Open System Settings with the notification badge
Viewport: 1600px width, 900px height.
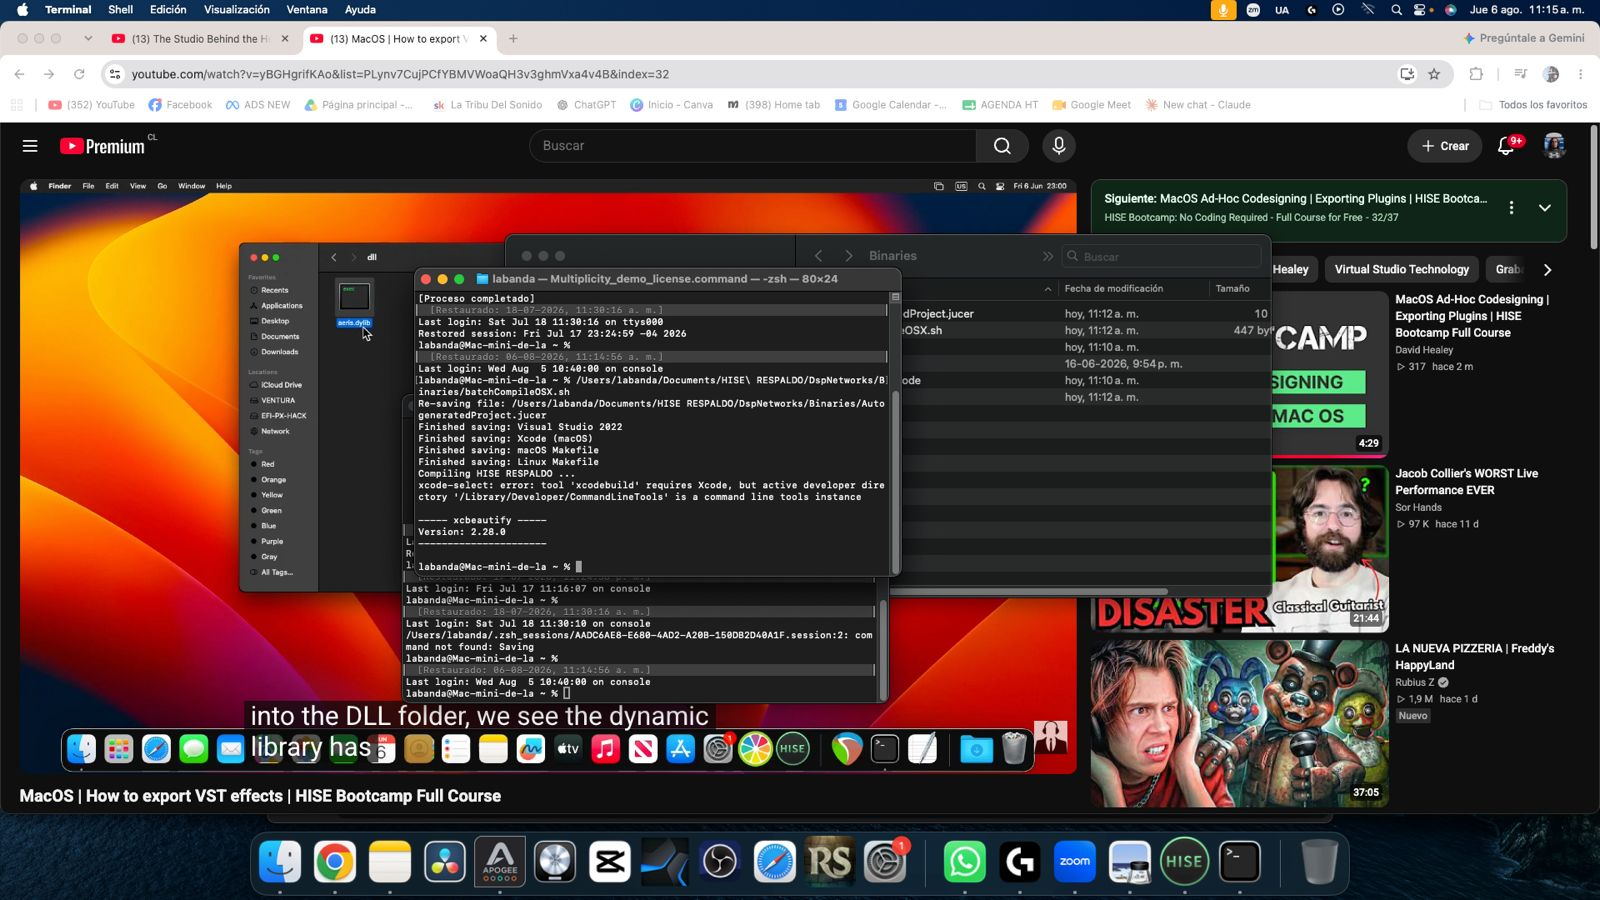tap(885, 862)
